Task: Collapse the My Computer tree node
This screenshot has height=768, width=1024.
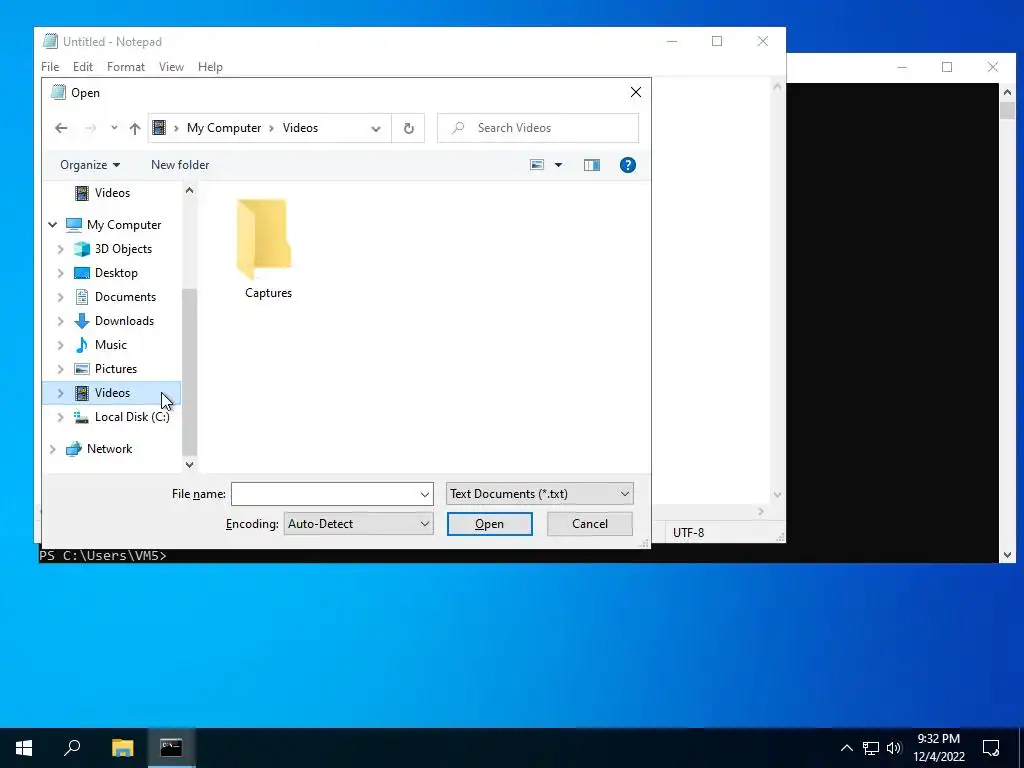Action: tap(52, 225)
